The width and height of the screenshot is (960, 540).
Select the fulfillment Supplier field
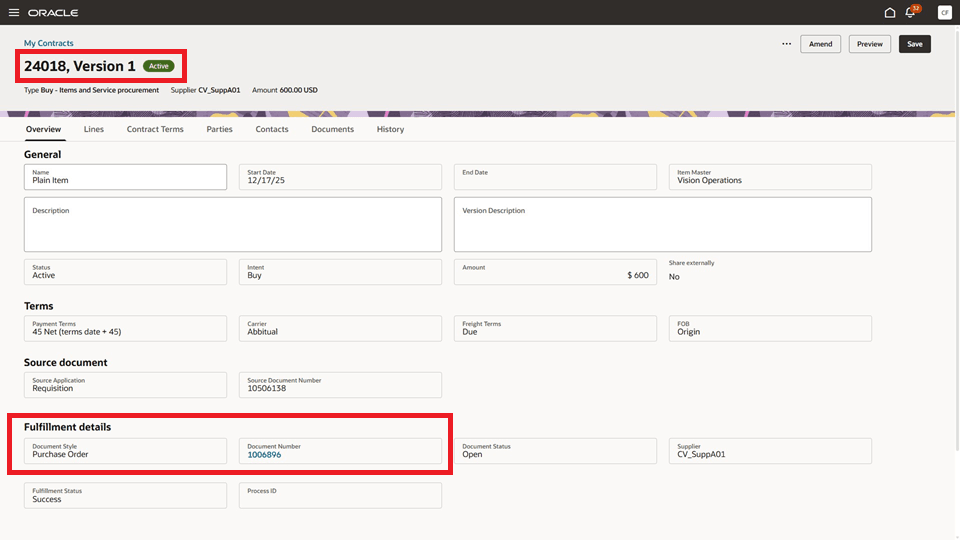coord(770,451)
